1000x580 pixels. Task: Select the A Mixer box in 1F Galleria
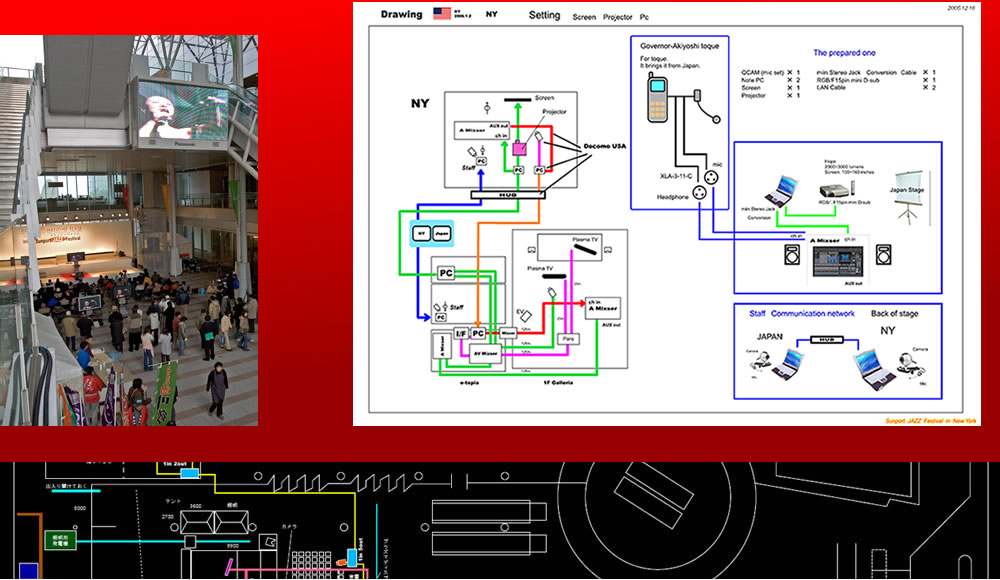(x=603, y=308)
